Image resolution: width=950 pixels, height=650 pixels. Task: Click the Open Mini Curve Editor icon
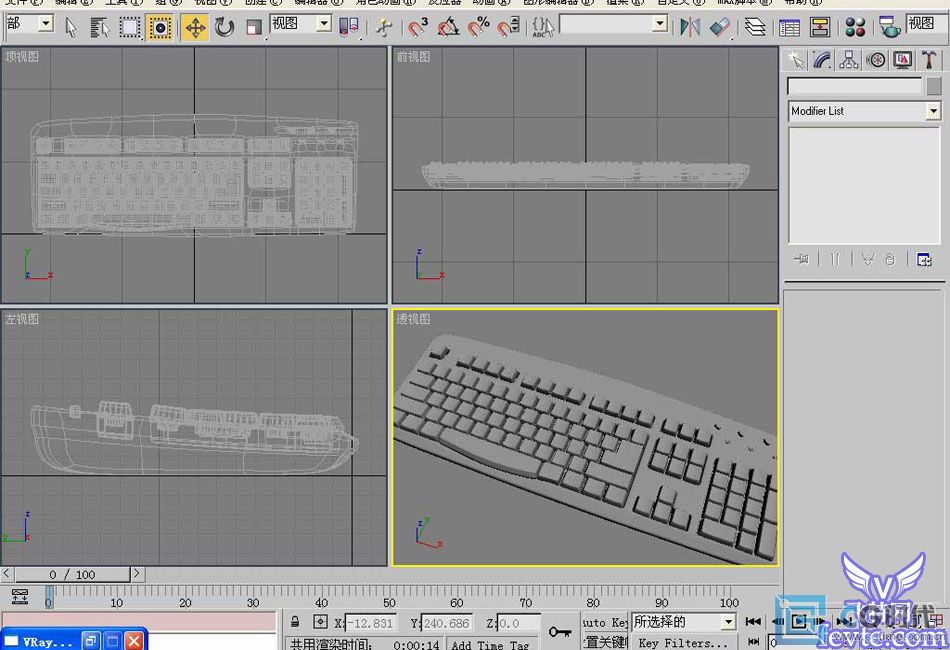click(x=19, y=597)
